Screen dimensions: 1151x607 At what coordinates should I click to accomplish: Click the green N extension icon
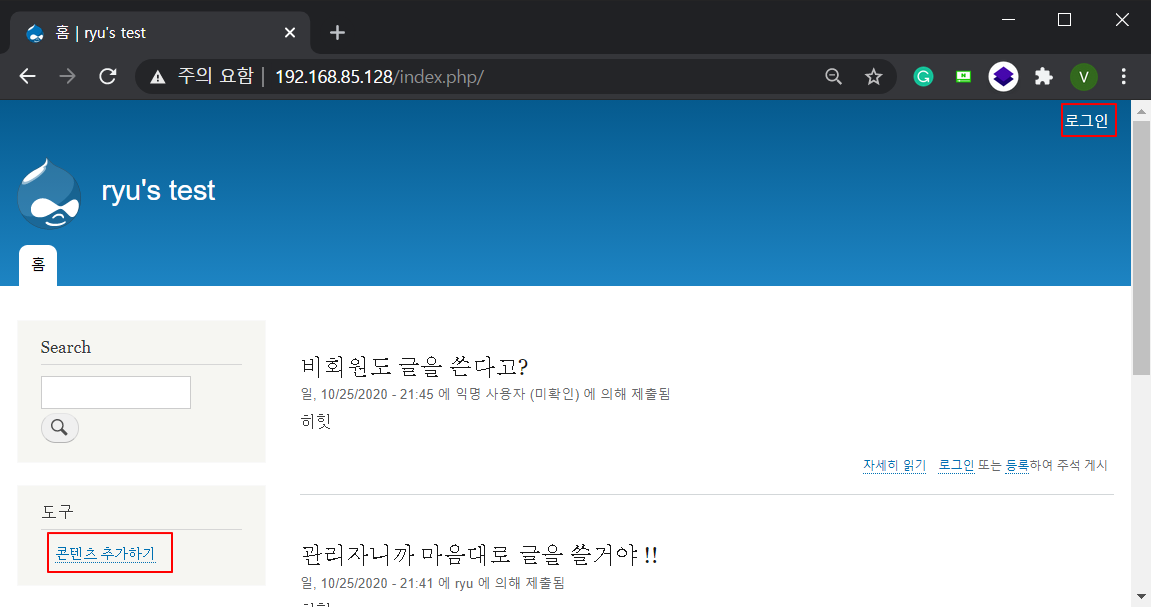[x=963, y=76]
